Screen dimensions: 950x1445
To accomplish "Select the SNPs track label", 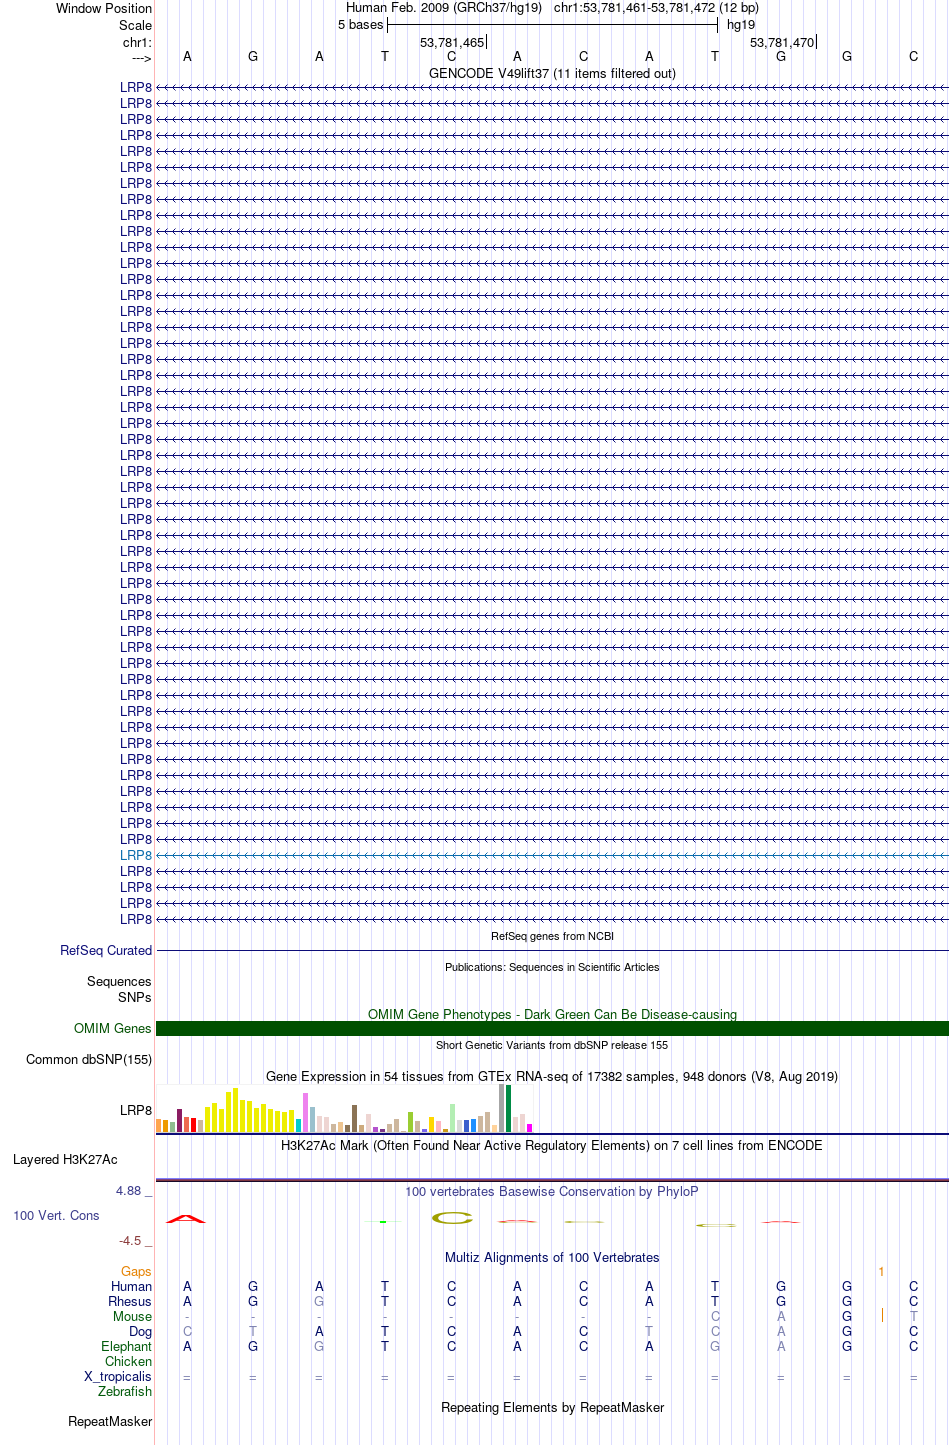I will 135,997.
